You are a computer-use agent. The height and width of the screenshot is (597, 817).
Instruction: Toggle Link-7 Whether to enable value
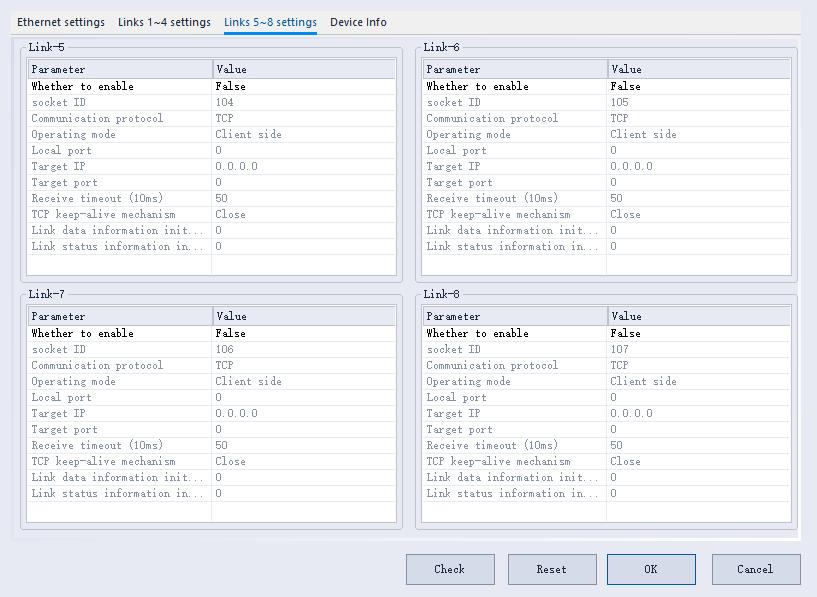coord(303,333)
